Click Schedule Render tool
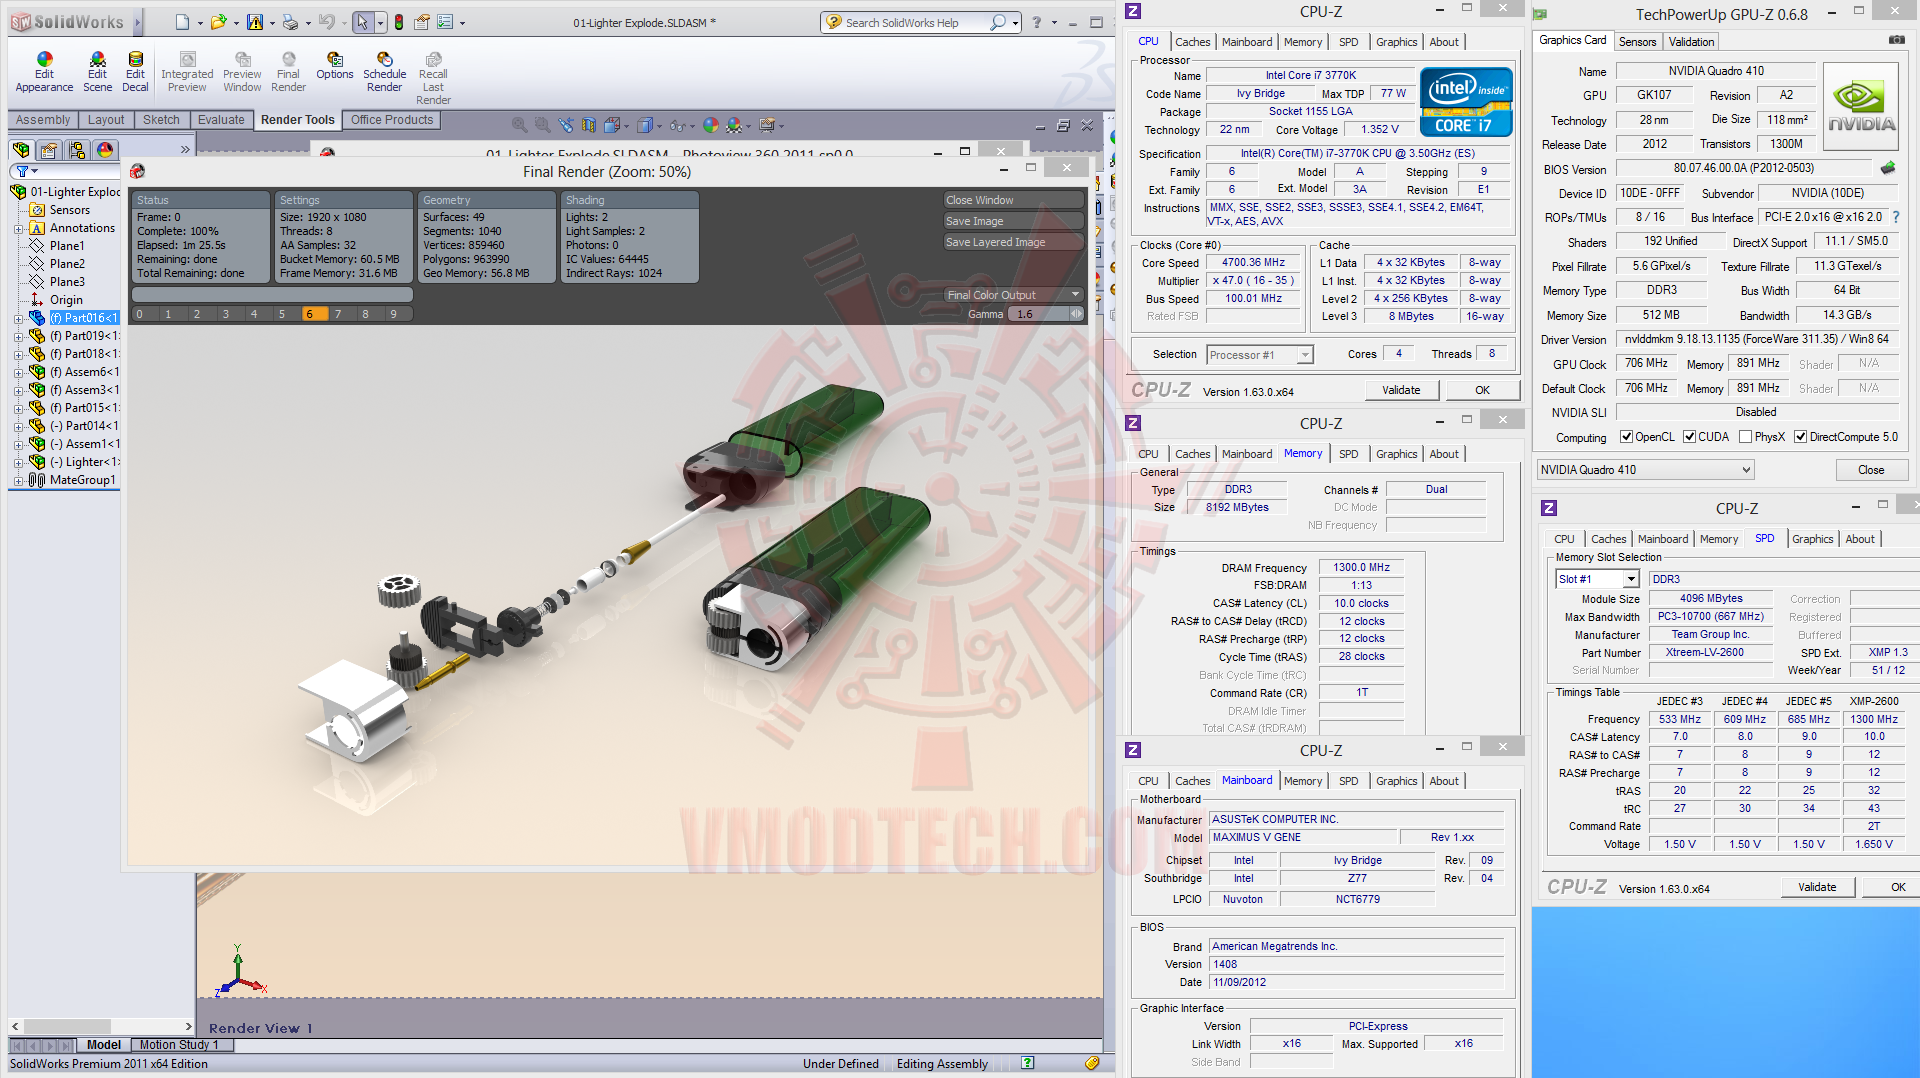Image resolution: width=1920 pixels, height=1078 pixels. 384,73
